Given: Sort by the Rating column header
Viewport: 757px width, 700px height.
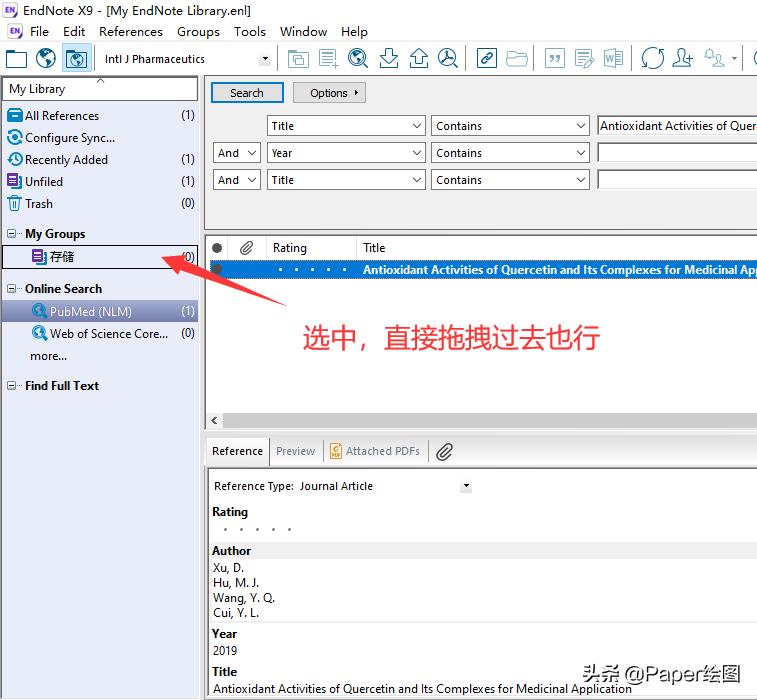Looking at the screenshot, I should point(311,248).
